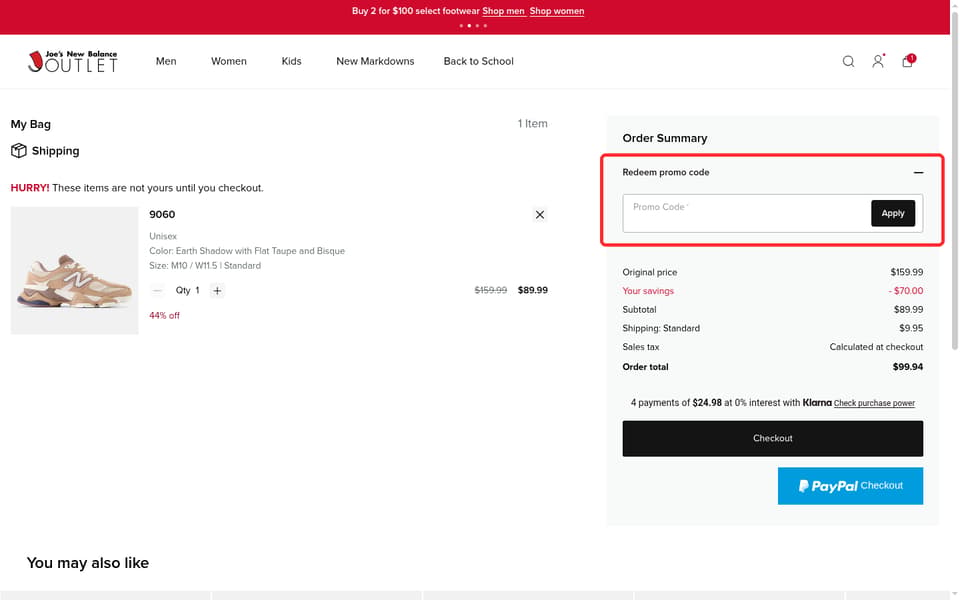Click the 'Shipping: Standard' line
The height and width of the screenshot is (600, 960).
pos(773,328)
